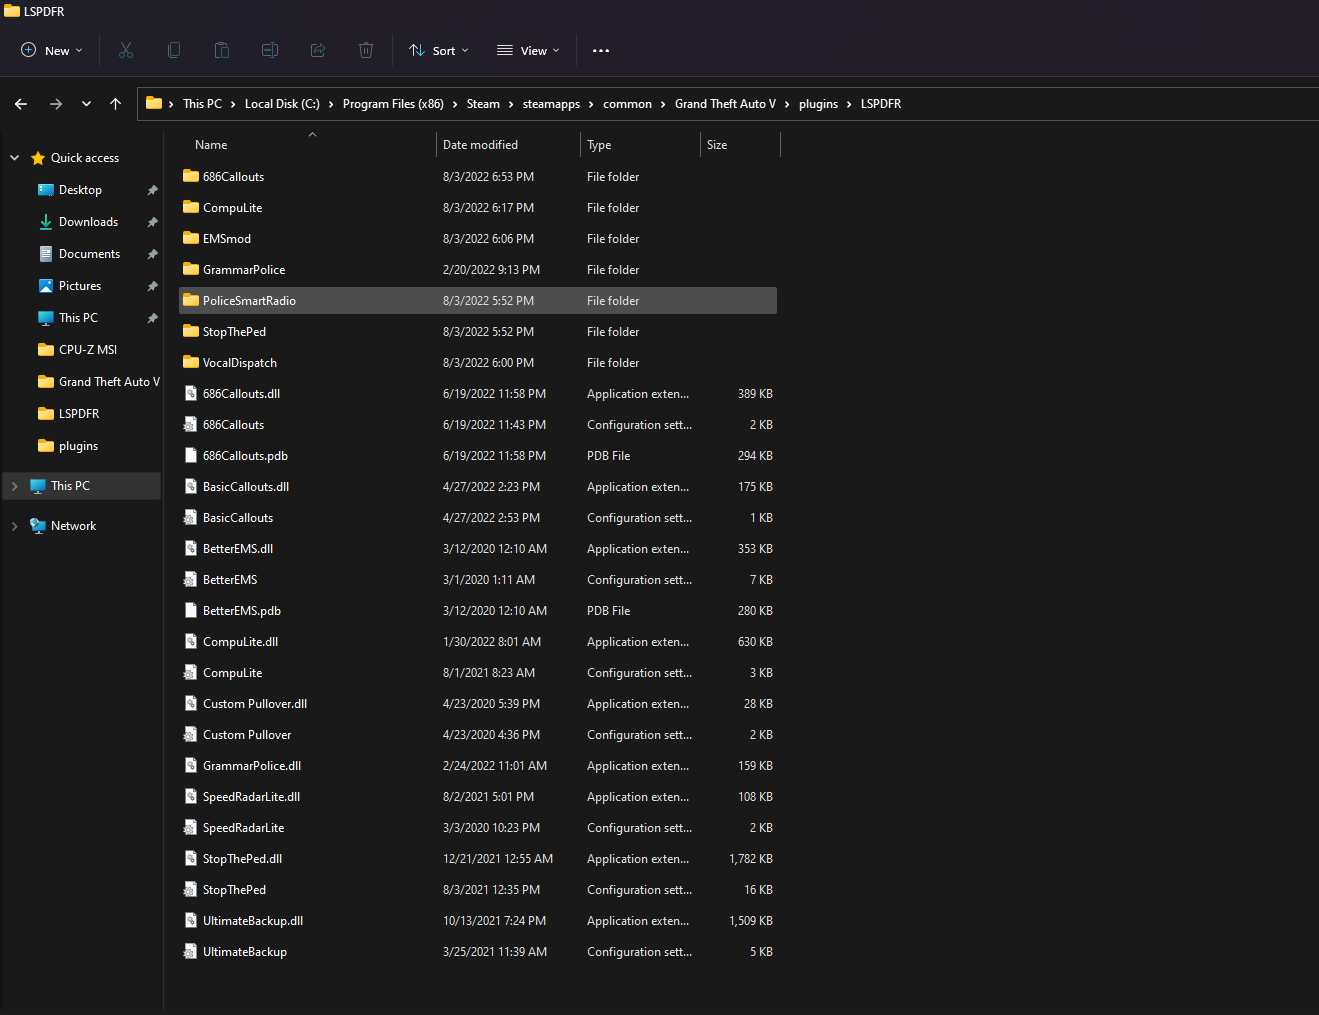Click the Cut scissors icon in toolbar
This screenshot has width=1319, height=1015.
click(x=126, y=50)
